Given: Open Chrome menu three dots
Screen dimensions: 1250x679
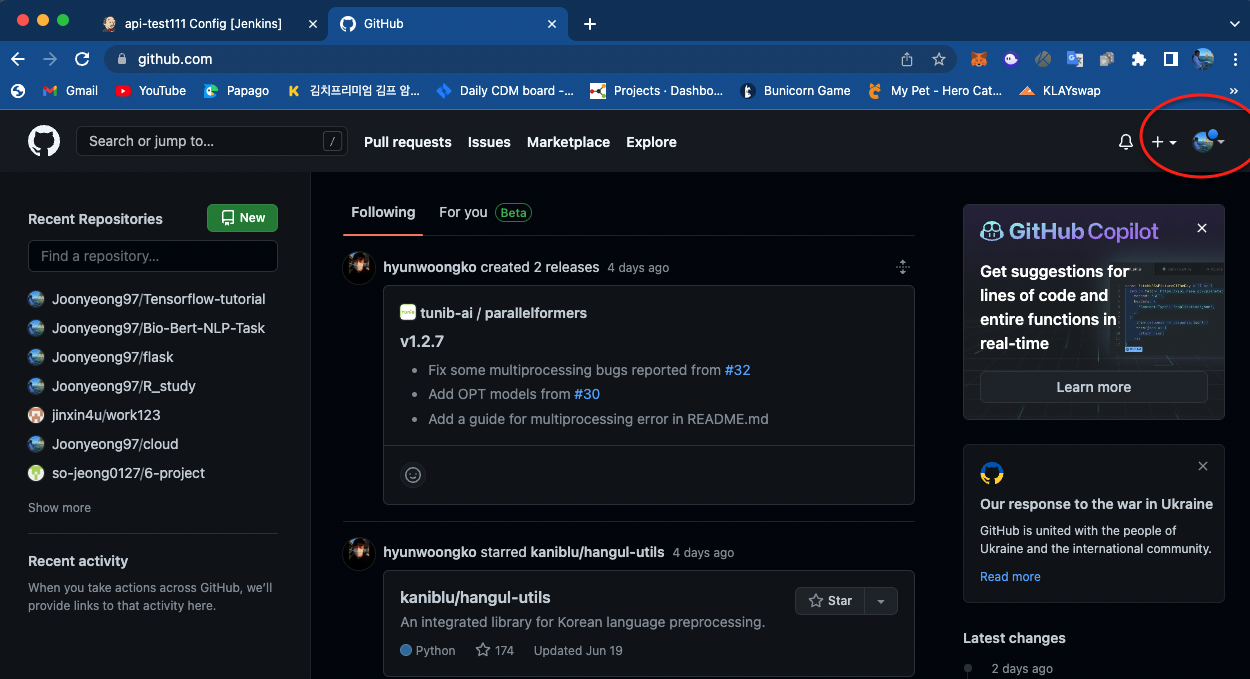Looking at the screenshot, I should (x=1234, y=59).
